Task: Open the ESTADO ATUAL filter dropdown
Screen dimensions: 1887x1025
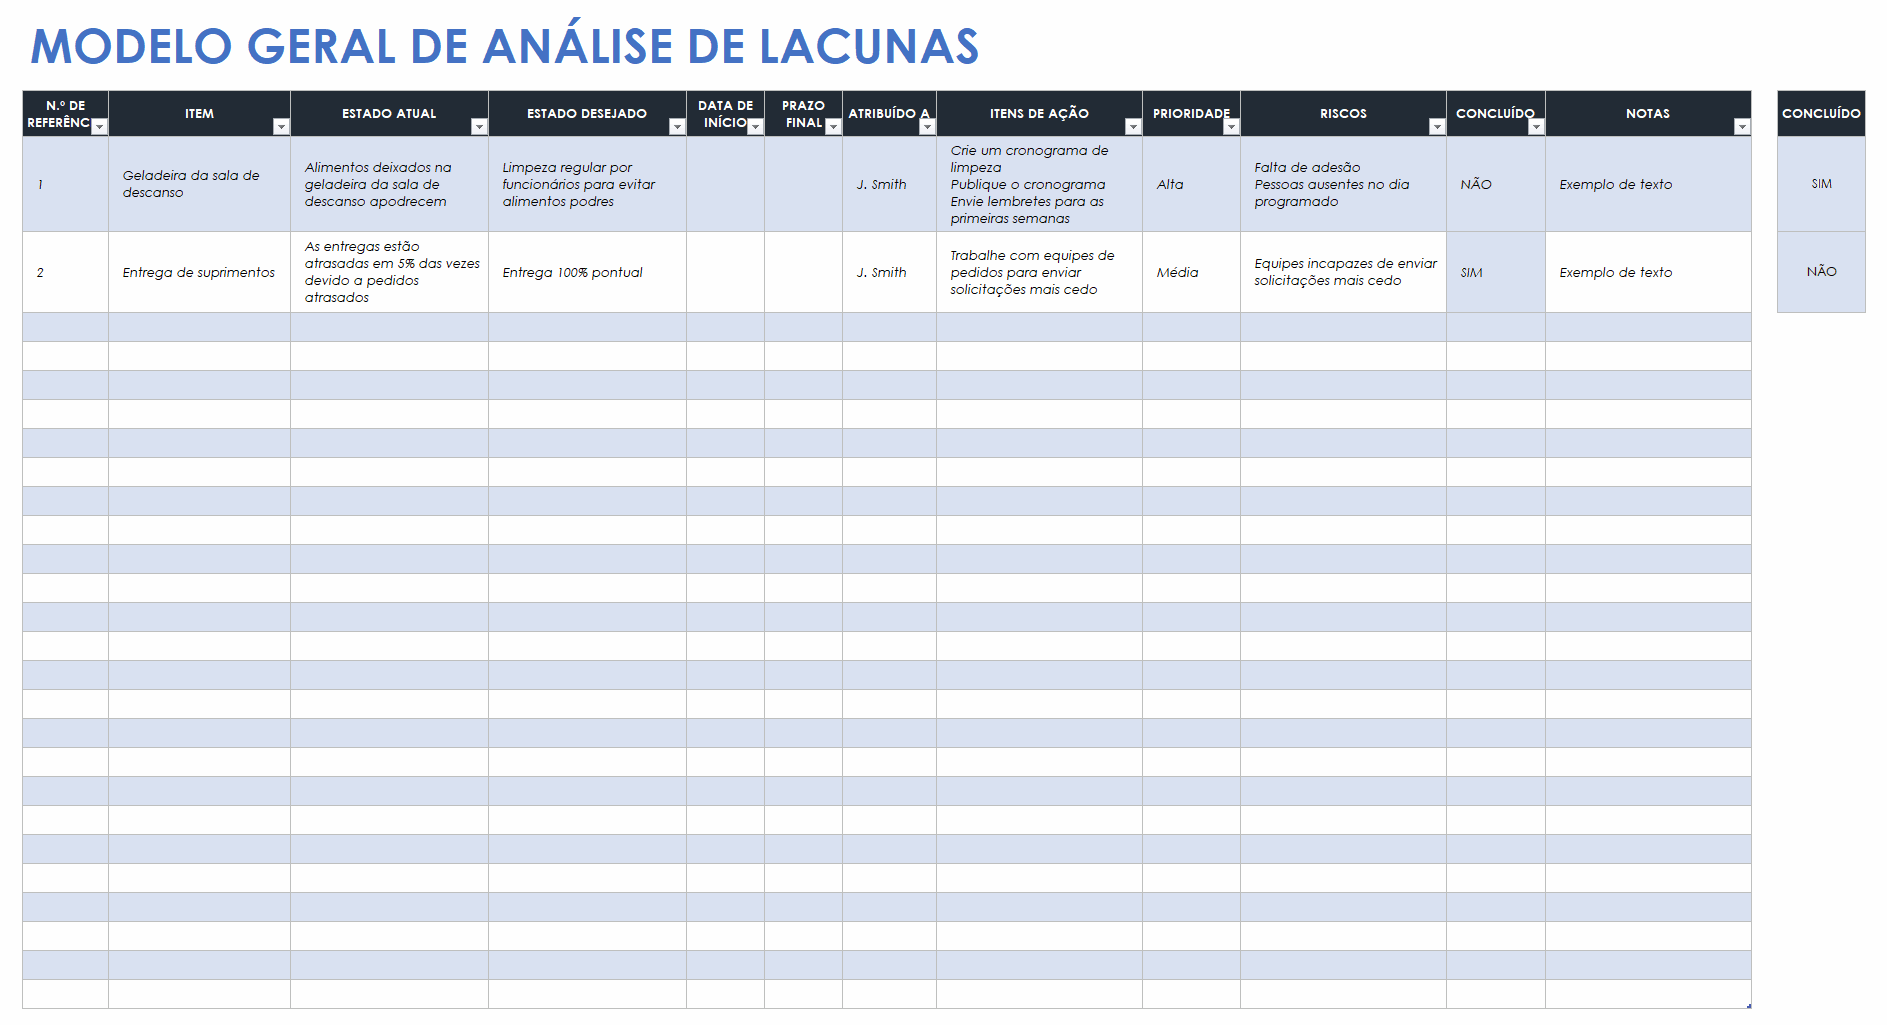Action: (479, 127)
